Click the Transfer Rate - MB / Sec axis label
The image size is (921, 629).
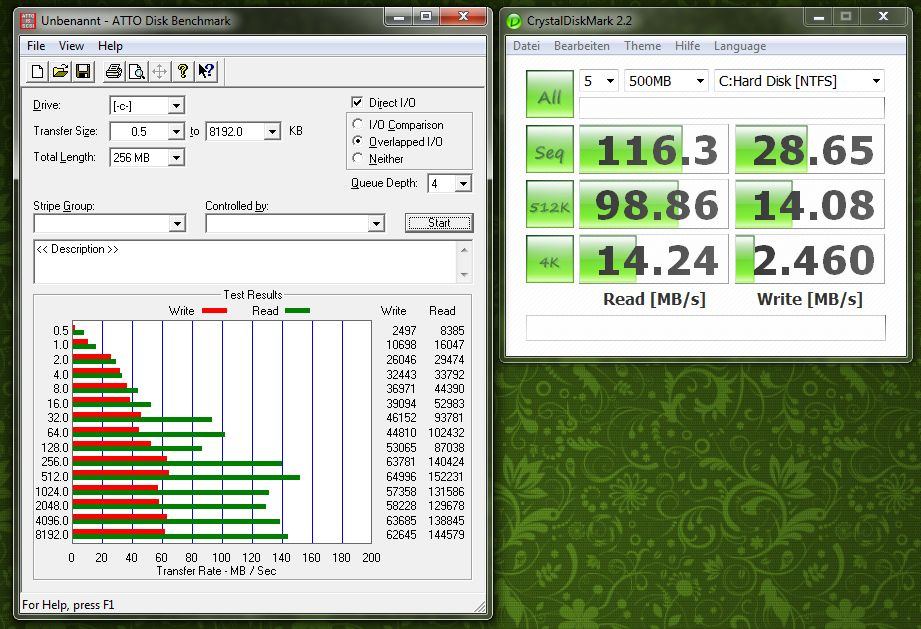pyautogui.click(x=216, y=571)
